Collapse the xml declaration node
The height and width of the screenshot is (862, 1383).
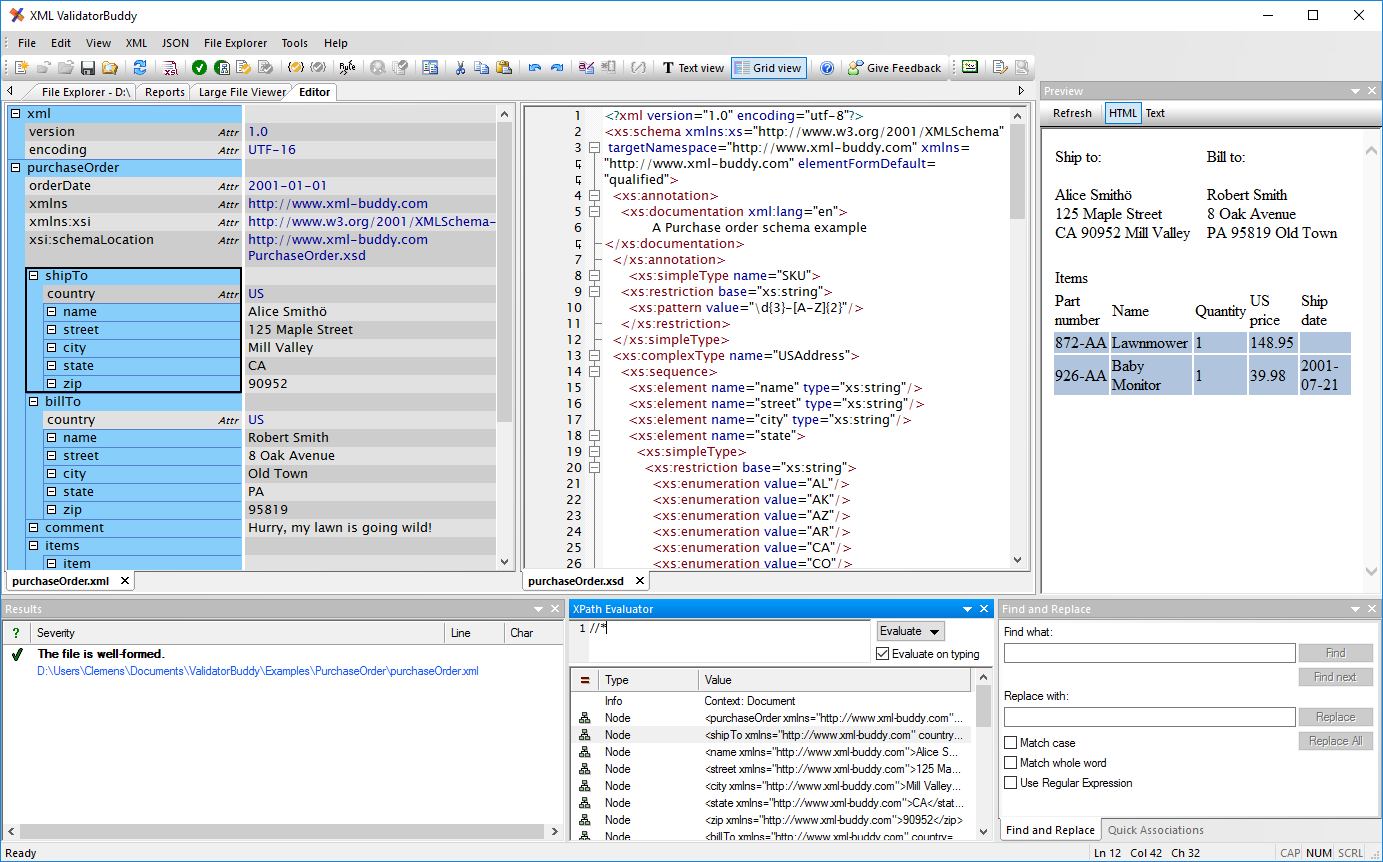15,114
